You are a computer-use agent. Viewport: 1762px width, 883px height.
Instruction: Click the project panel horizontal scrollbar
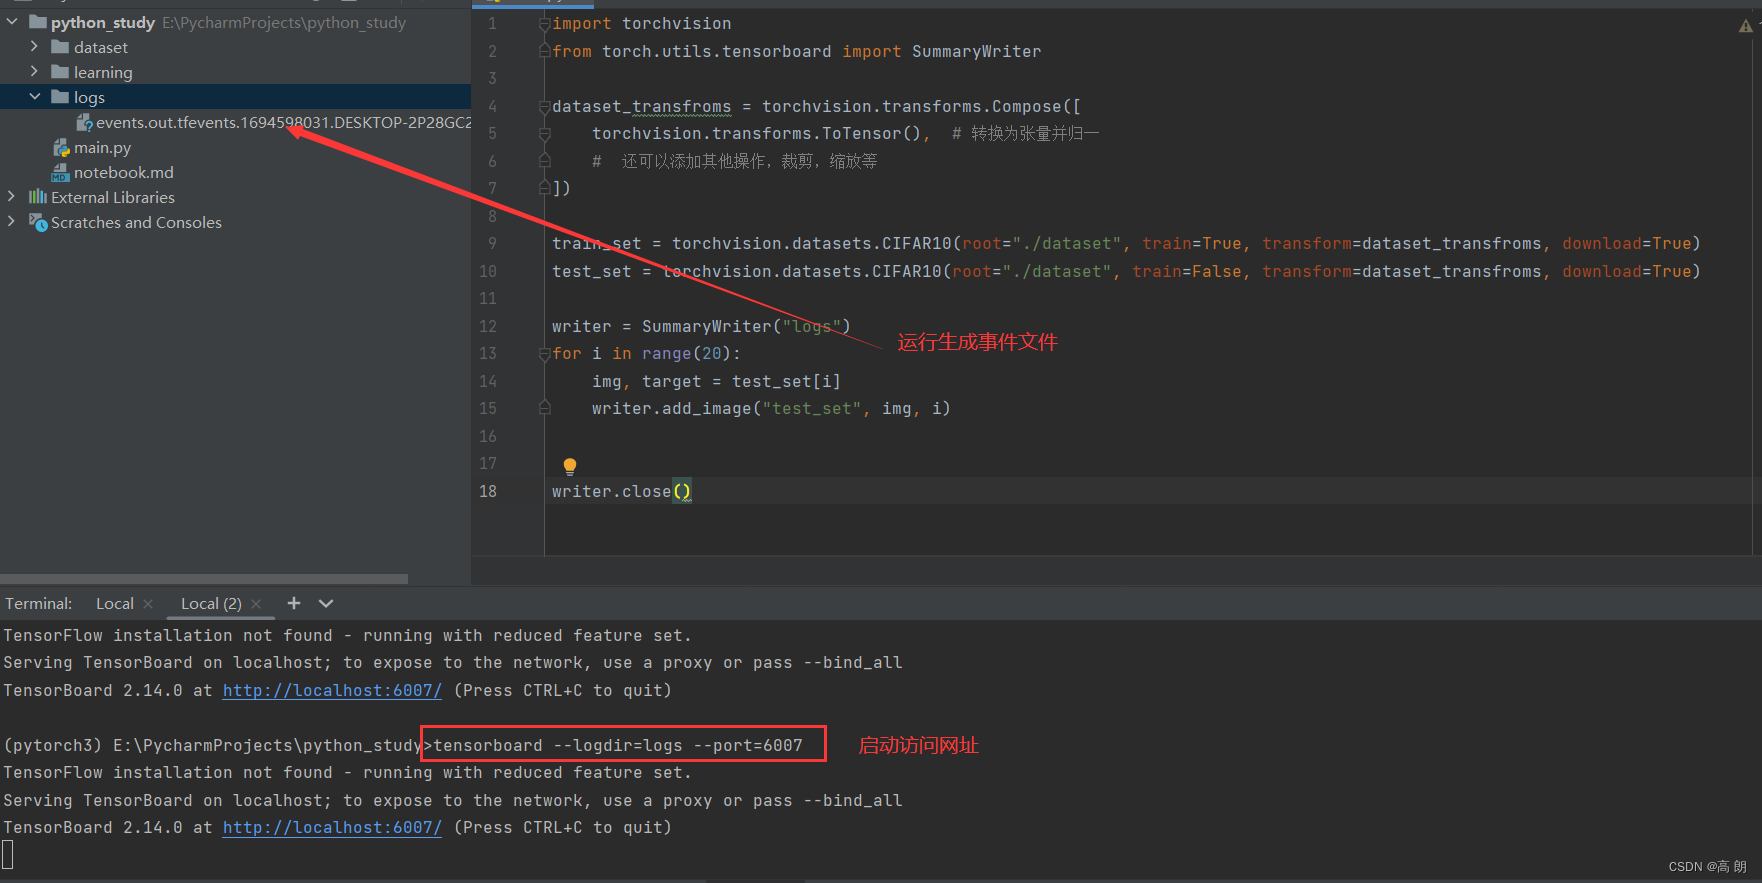[x=204, y=579]
